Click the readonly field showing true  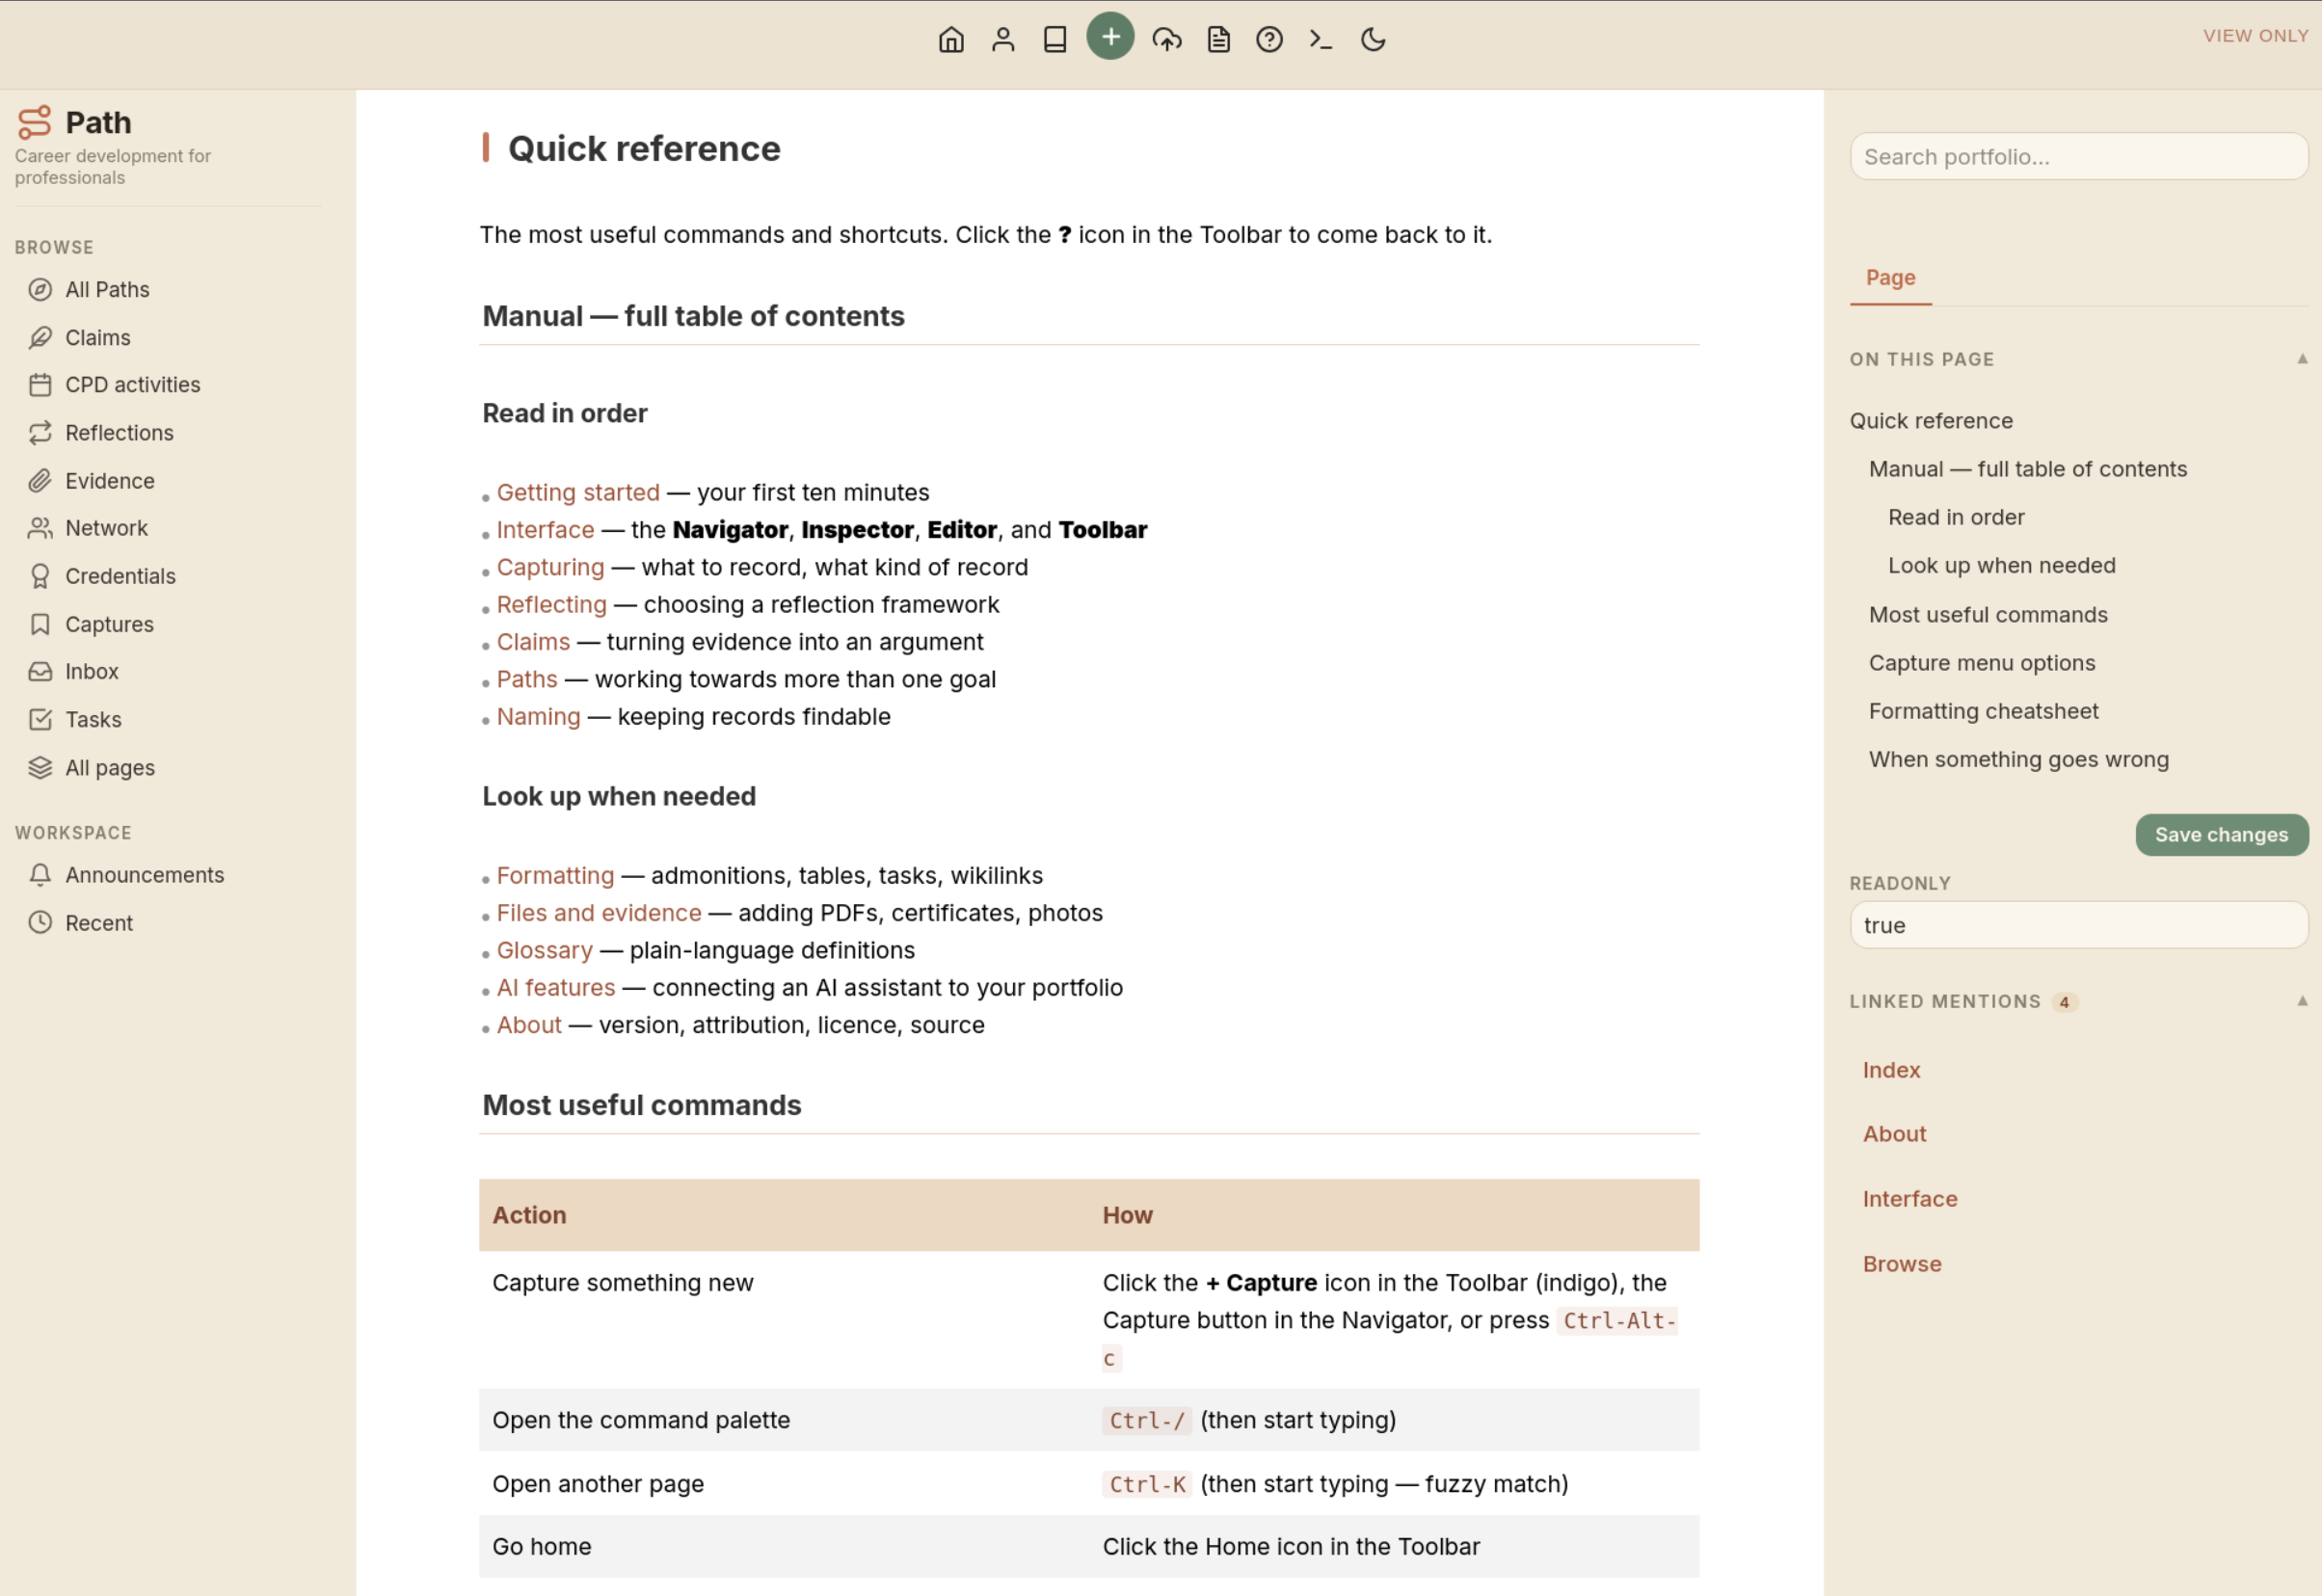pyautogui.click(x=2078, y=925)
